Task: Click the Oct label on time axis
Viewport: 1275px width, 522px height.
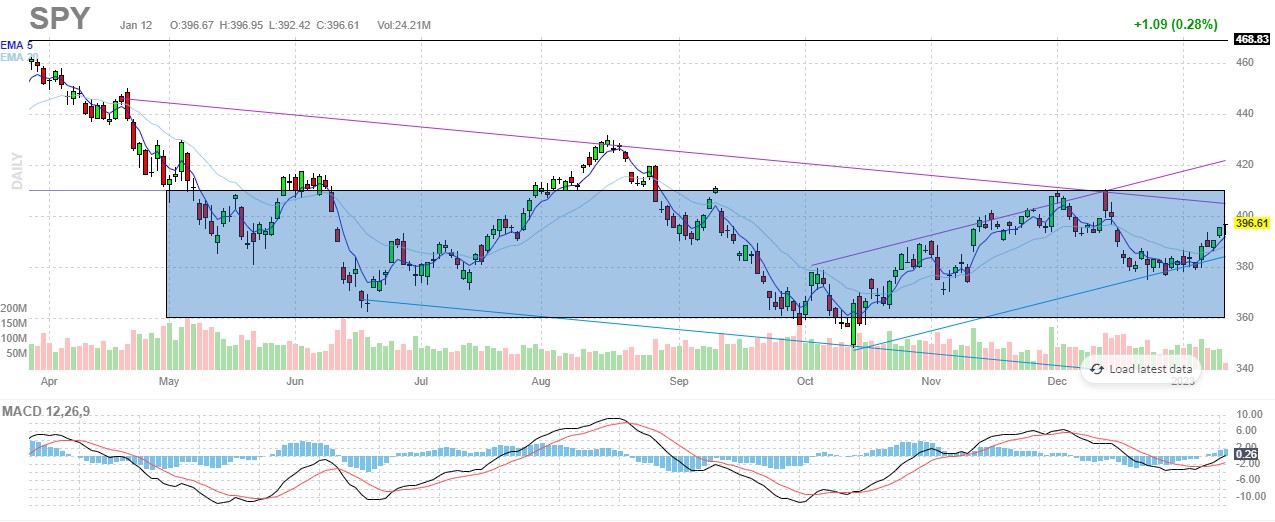Action: (805, 381)
